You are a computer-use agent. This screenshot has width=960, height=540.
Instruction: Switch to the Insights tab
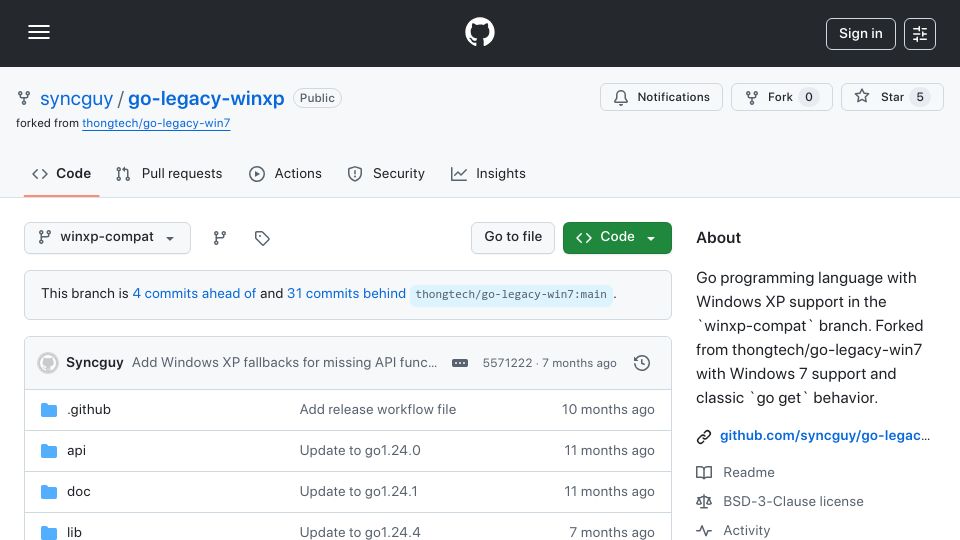489,174
